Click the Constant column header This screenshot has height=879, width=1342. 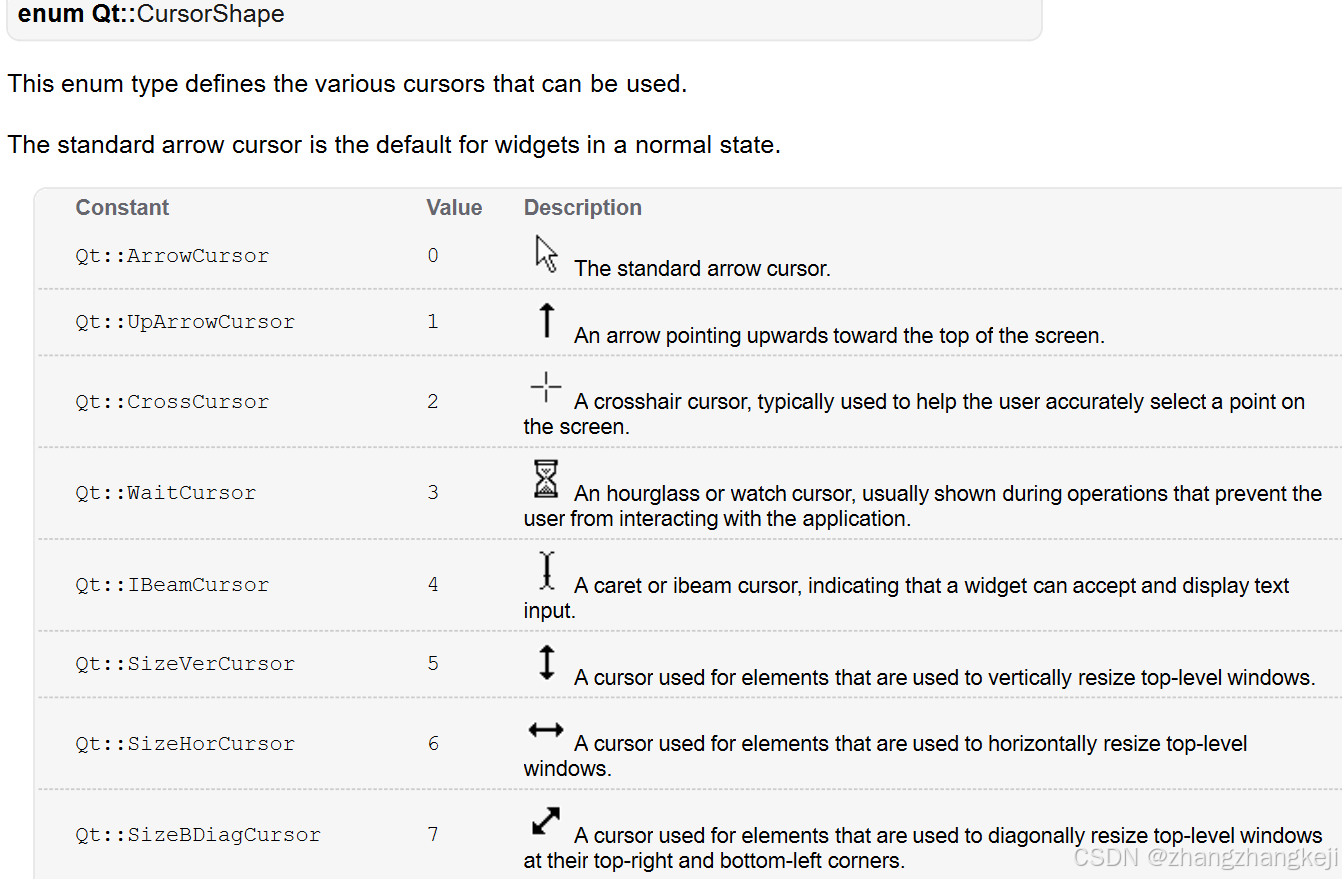(x=122, y=208)
